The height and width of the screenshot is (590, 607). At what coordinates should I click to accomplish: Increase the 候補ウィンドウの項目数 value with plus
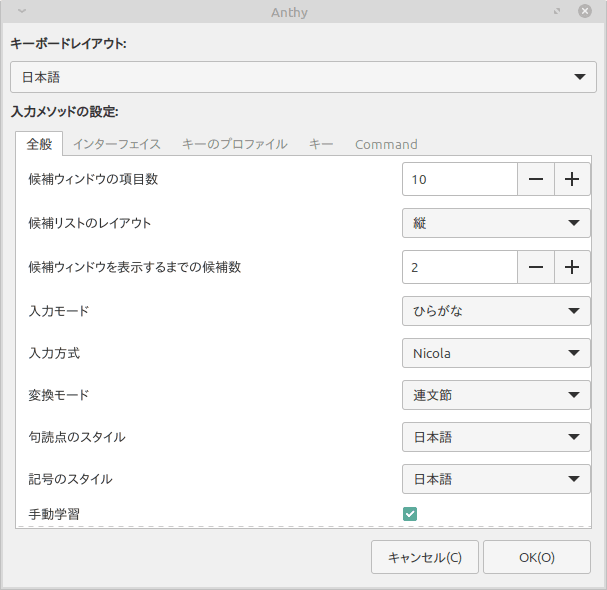tap(572, 179)
